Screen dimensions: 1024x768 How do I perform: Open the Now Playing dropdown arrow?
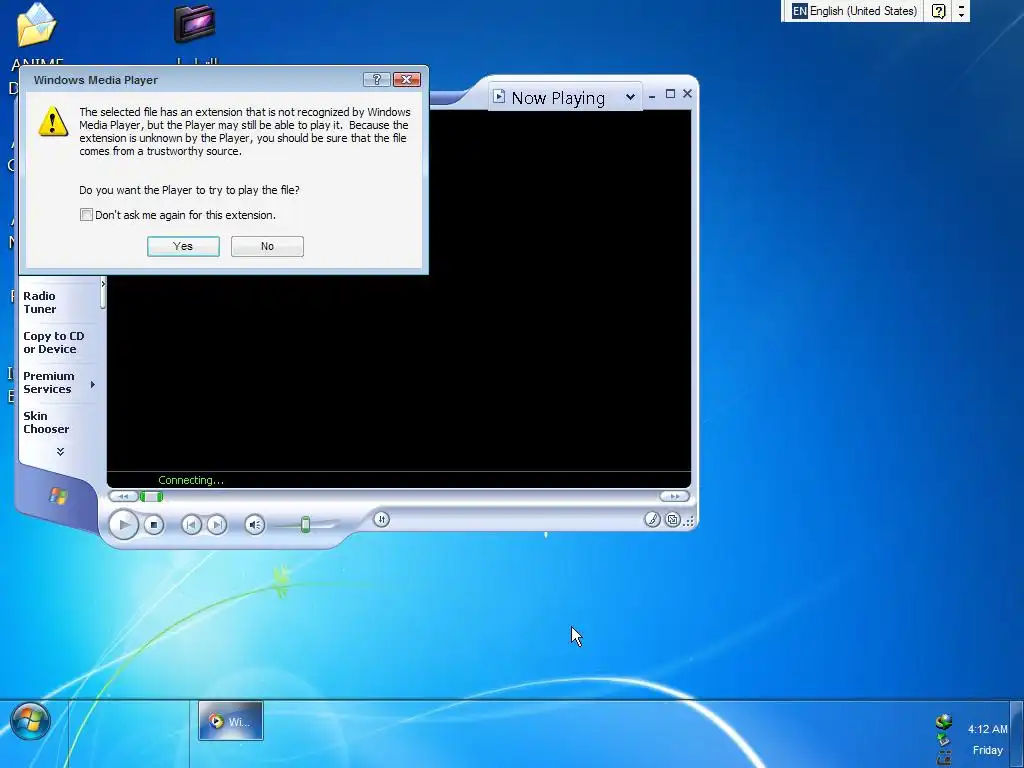point(630,97)
